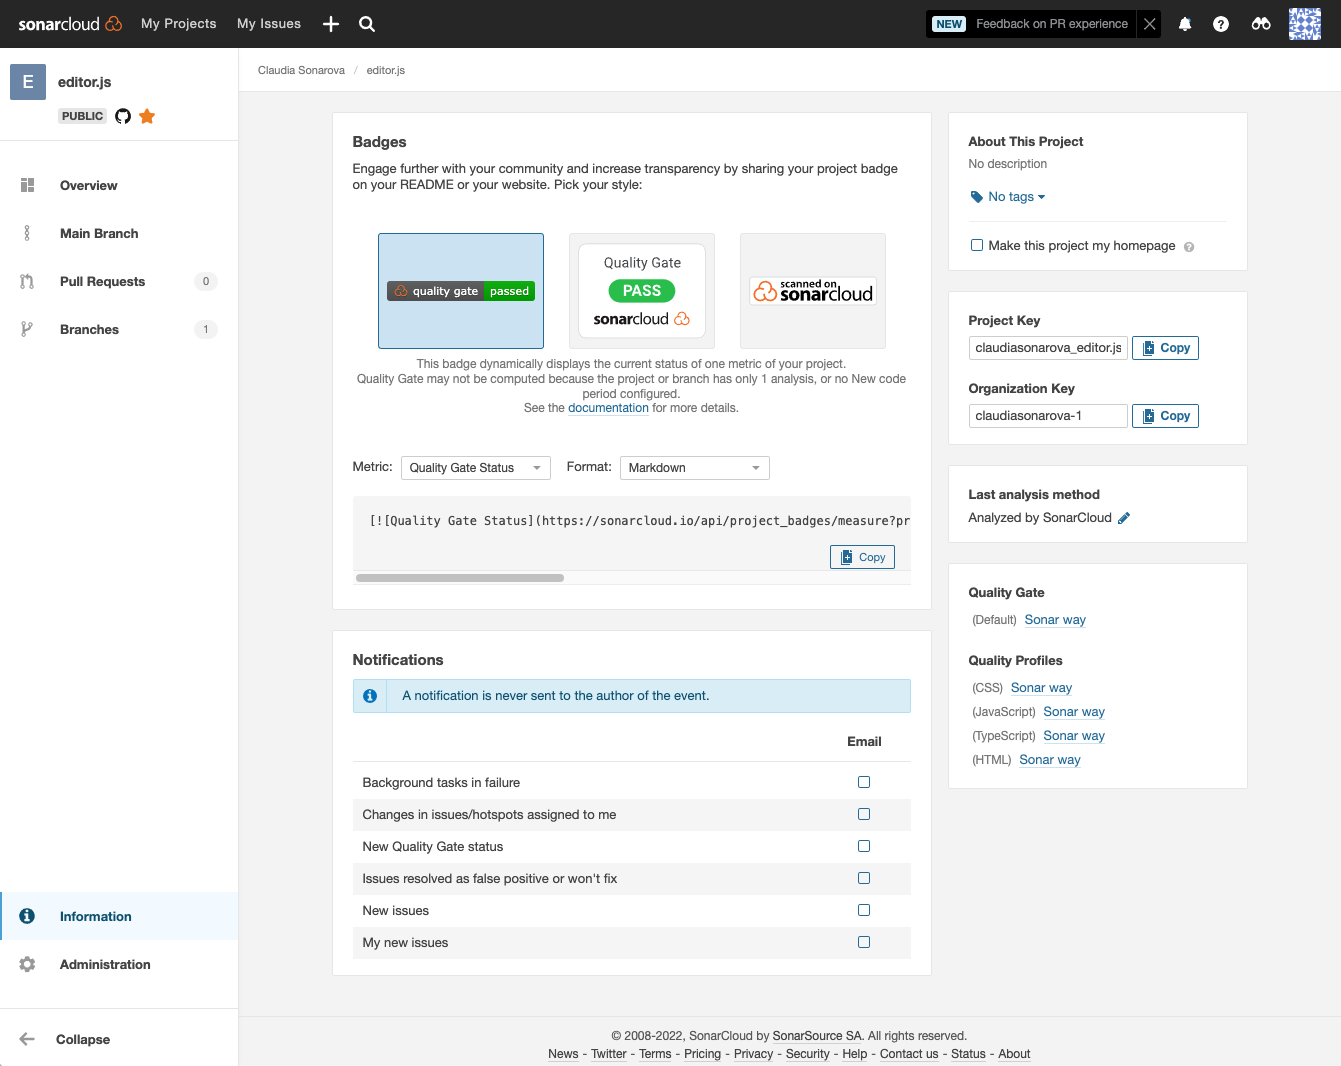Open the plus create menu
This screenshot has height=1066, width=1341.
tap(331, 24)
